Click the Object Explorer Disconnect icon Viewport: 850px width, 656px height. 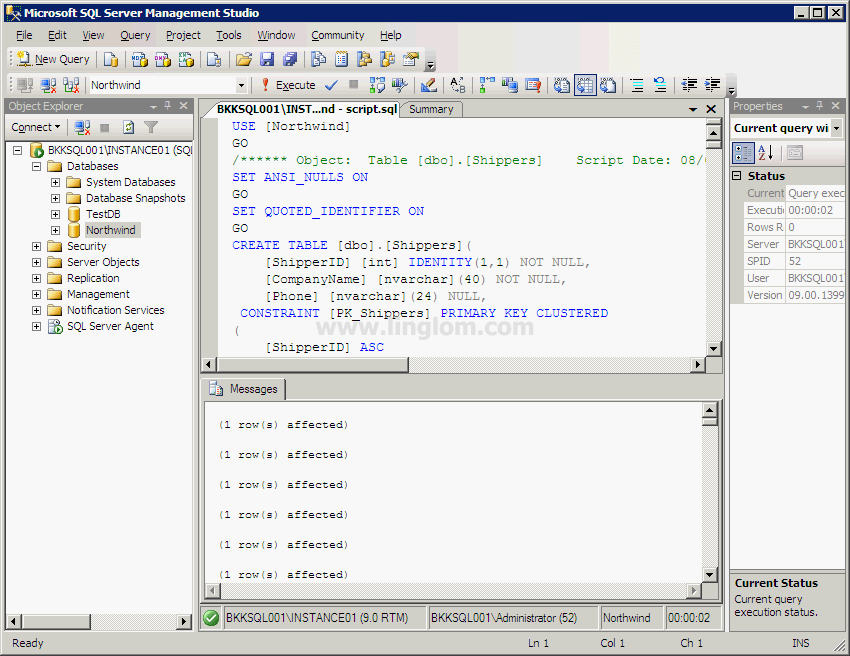82,127
